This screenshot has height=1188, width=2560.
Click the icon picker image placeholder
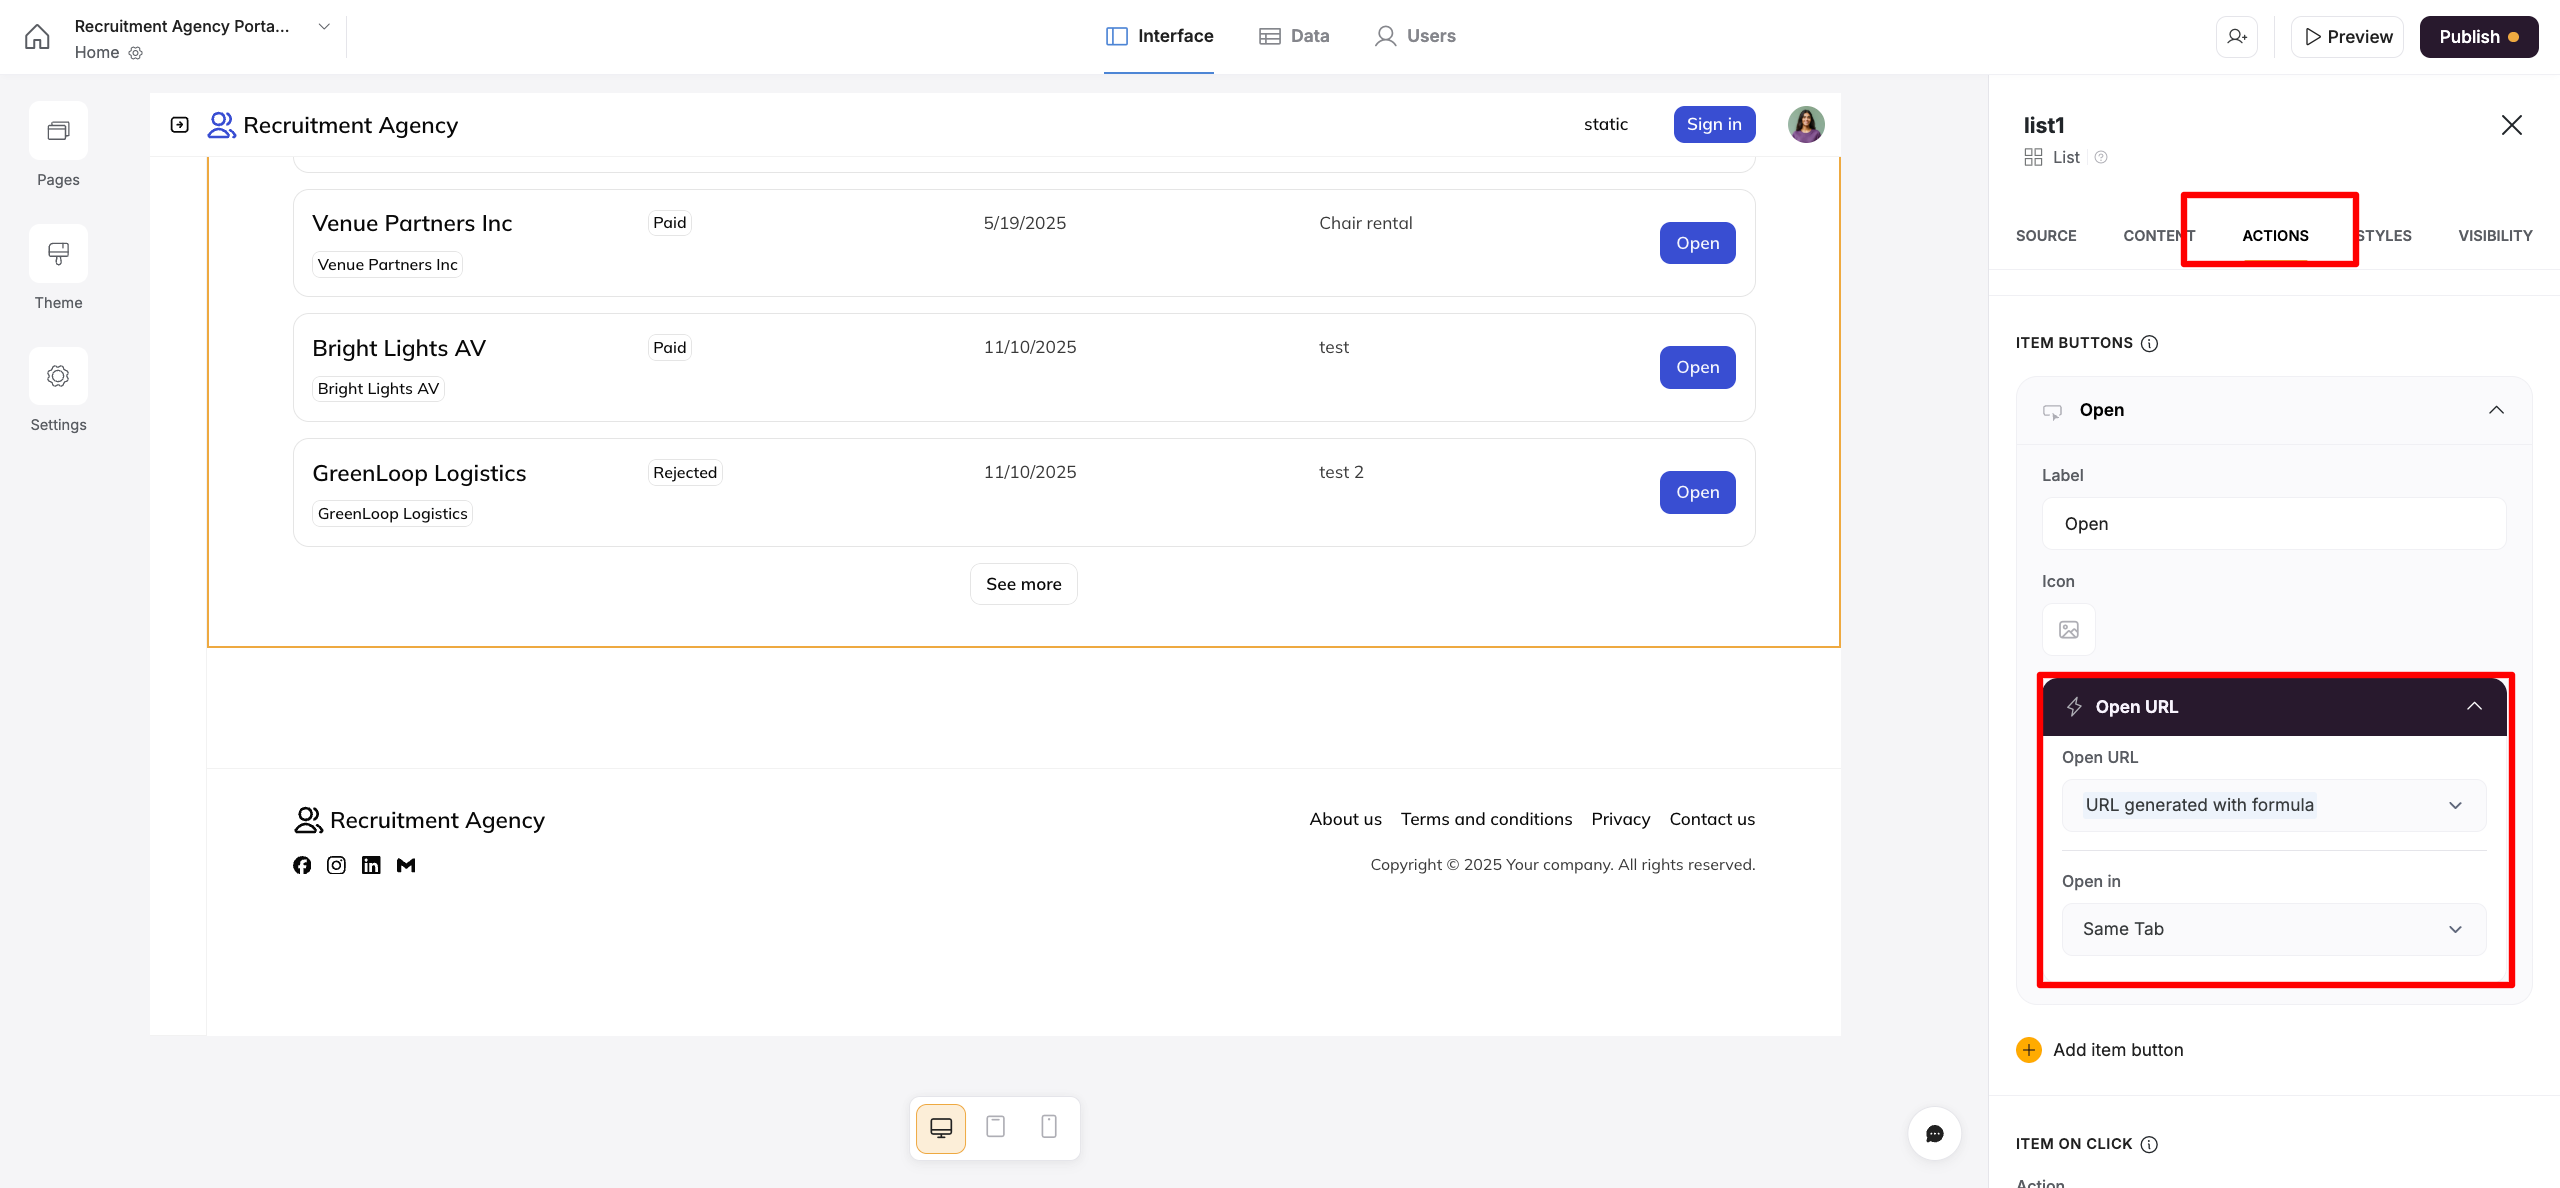coord(2068,630)
